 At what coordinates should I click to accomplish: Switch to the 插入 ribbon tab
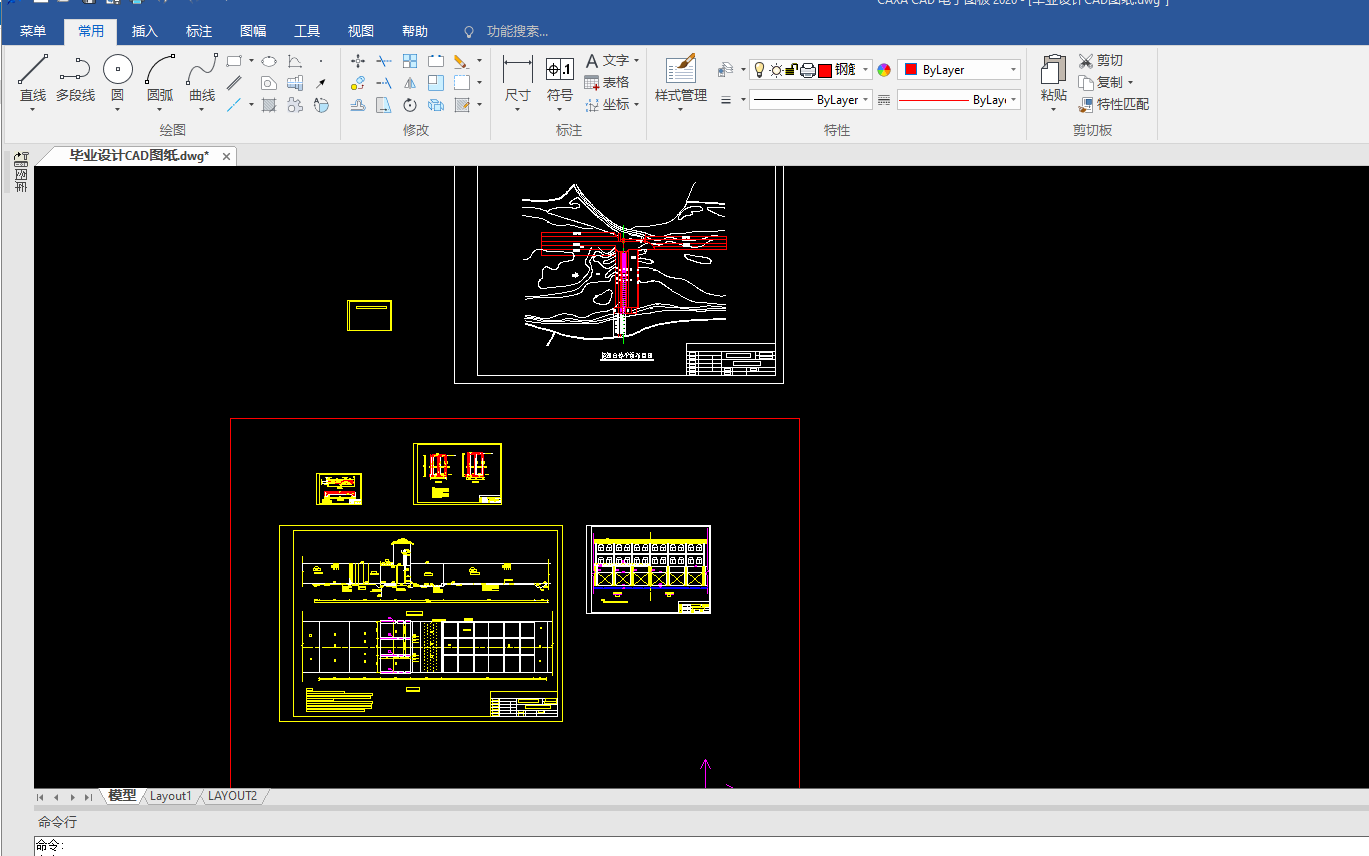click(145, 31)
